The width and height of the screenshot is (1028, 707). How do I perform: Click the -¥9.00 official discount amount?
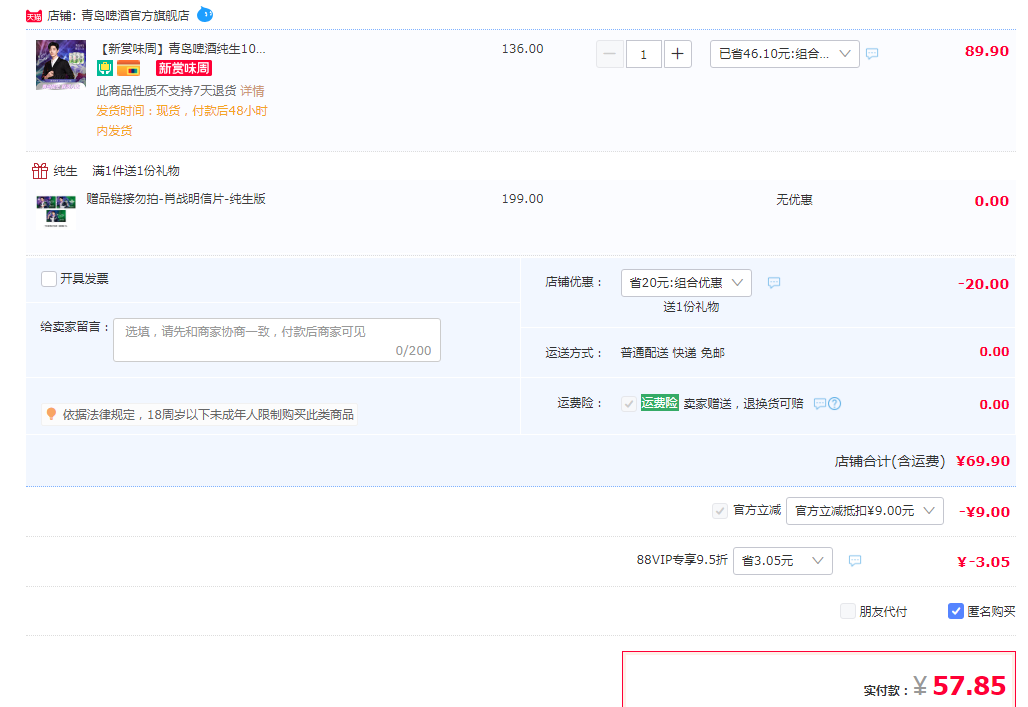click(984, 512)
